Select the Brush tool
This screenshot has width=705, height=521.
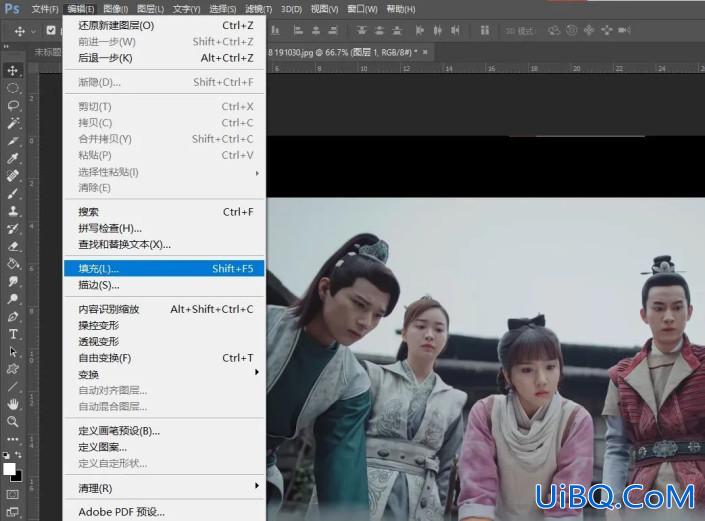click(13, 193)
